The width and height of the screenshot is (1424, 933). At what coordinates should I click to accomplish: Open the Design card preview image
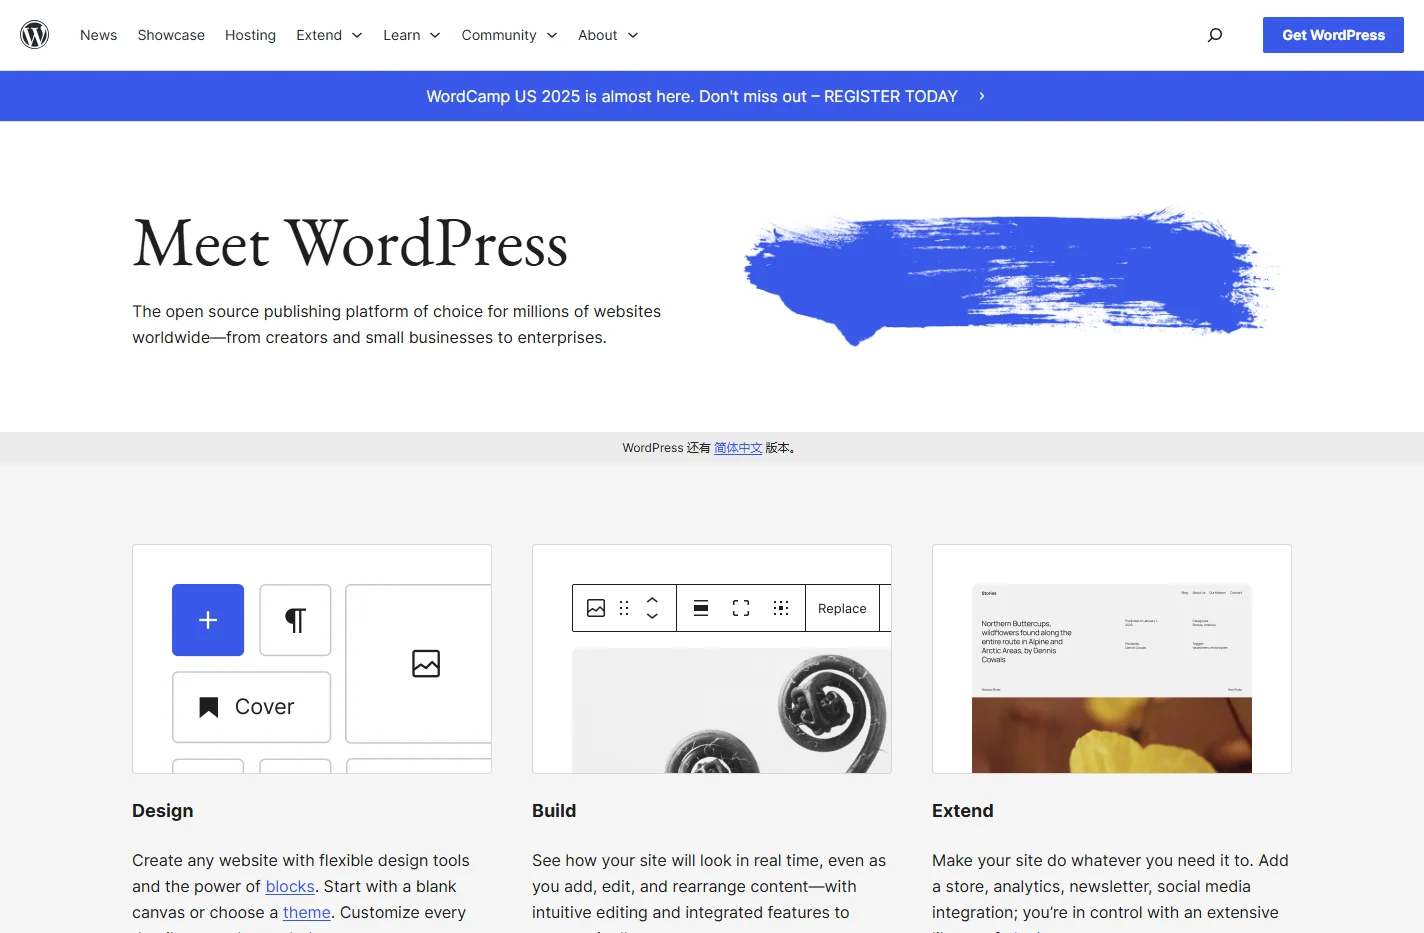coord(312,659)
